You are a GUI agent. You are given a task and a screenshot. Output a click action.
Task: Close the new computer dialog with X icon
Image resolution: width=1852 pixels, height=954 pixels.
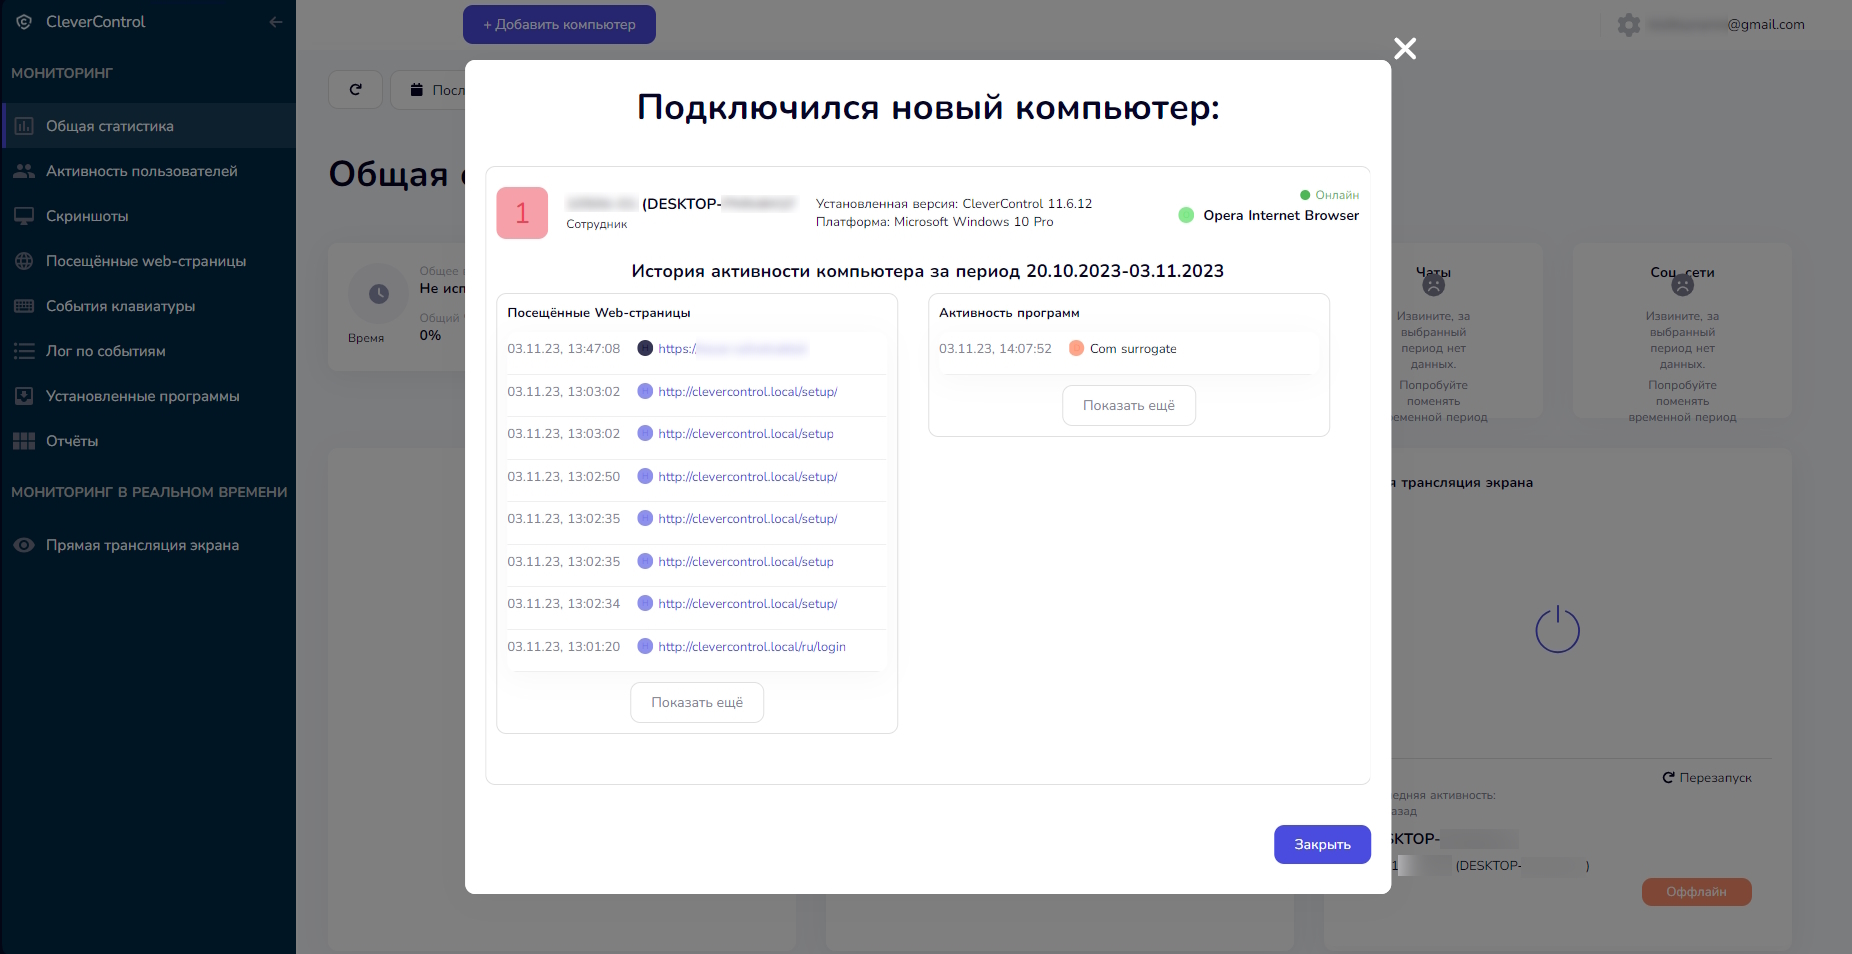[1405, 48]
